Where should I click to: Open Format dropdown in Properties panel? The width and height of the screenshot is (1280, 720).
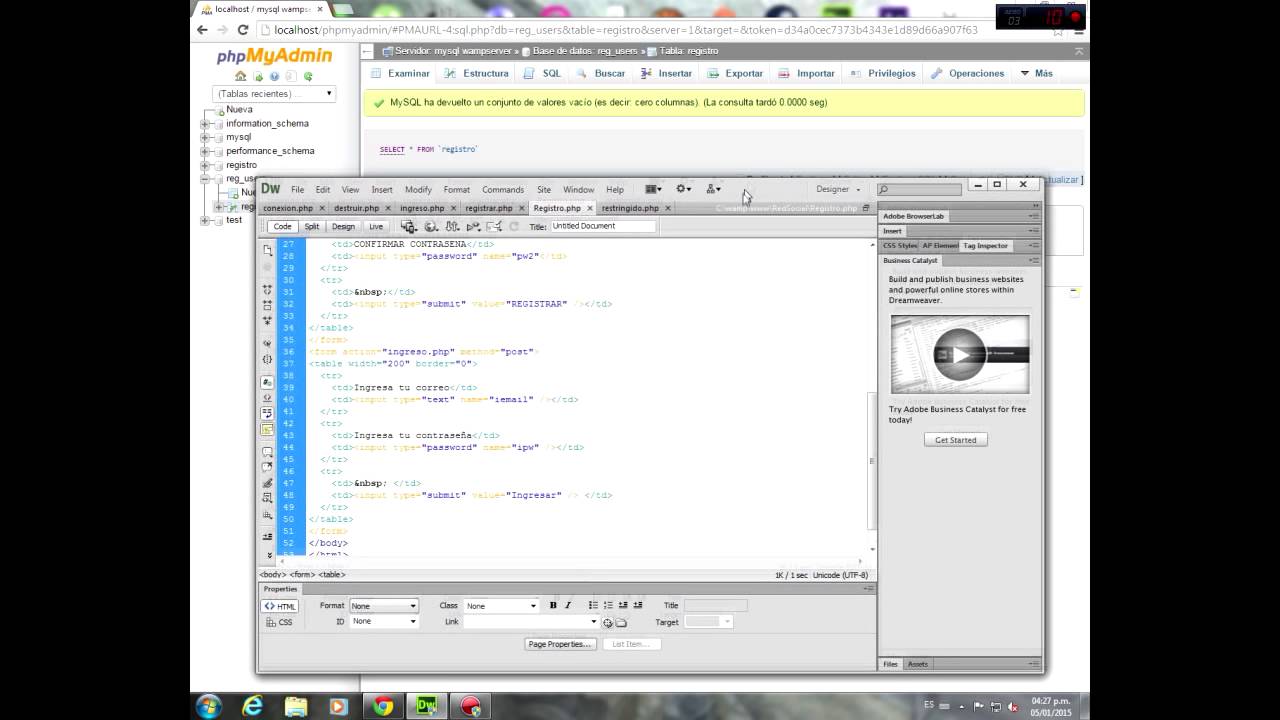tap(384, 606)
